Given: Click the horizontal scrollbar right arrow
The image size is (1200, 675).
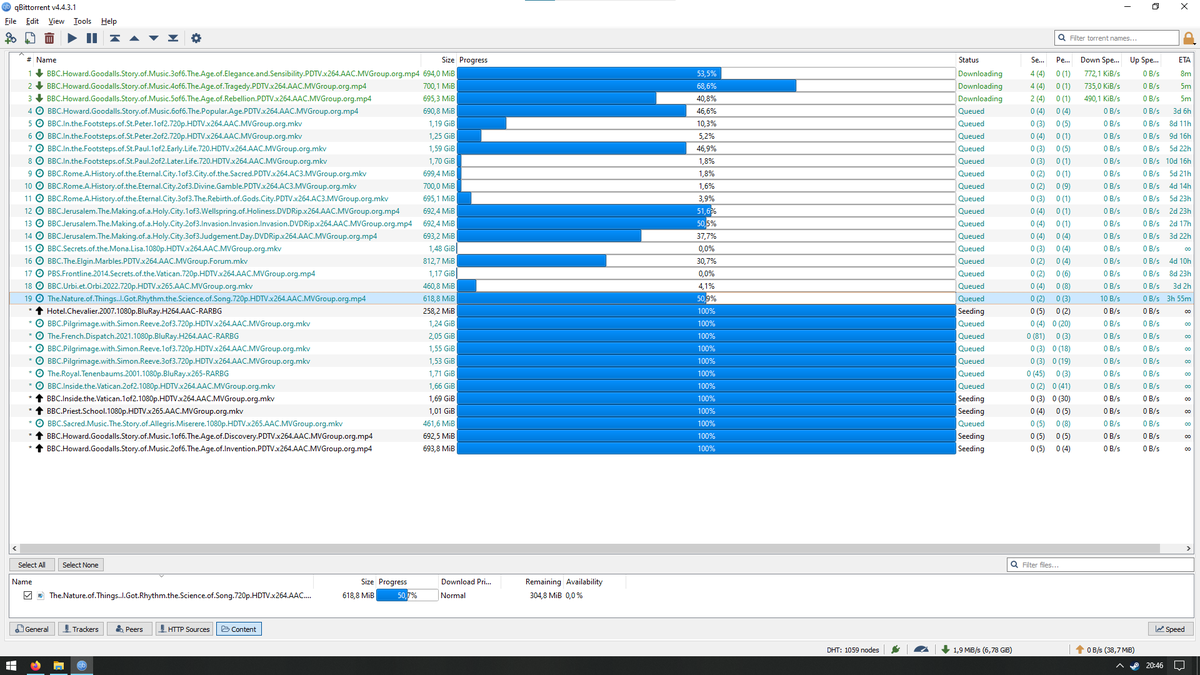Looking at the screenshot, I should [1188, 549].
